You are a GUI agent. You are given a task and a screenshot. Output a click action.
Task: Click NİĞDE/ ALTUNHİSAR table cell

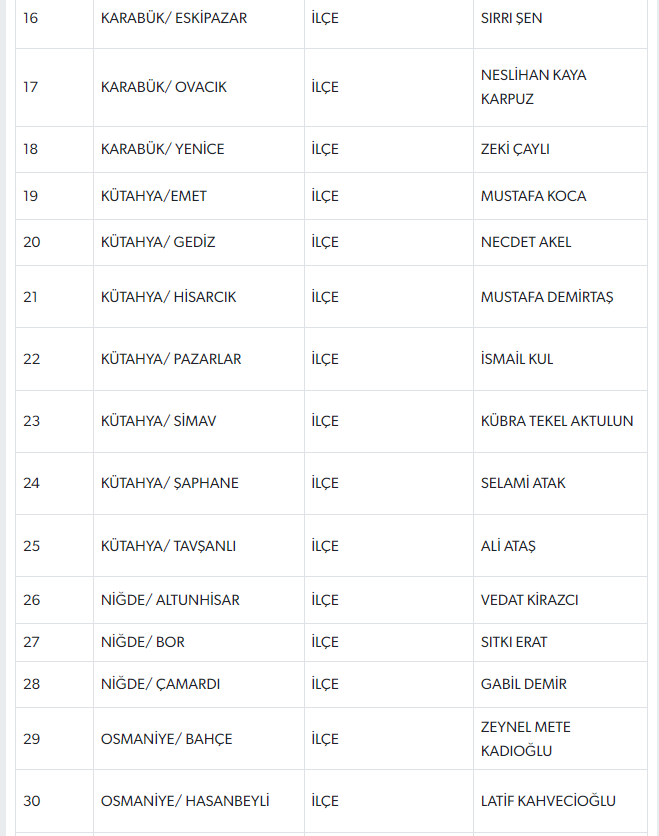tap(198, 600)
